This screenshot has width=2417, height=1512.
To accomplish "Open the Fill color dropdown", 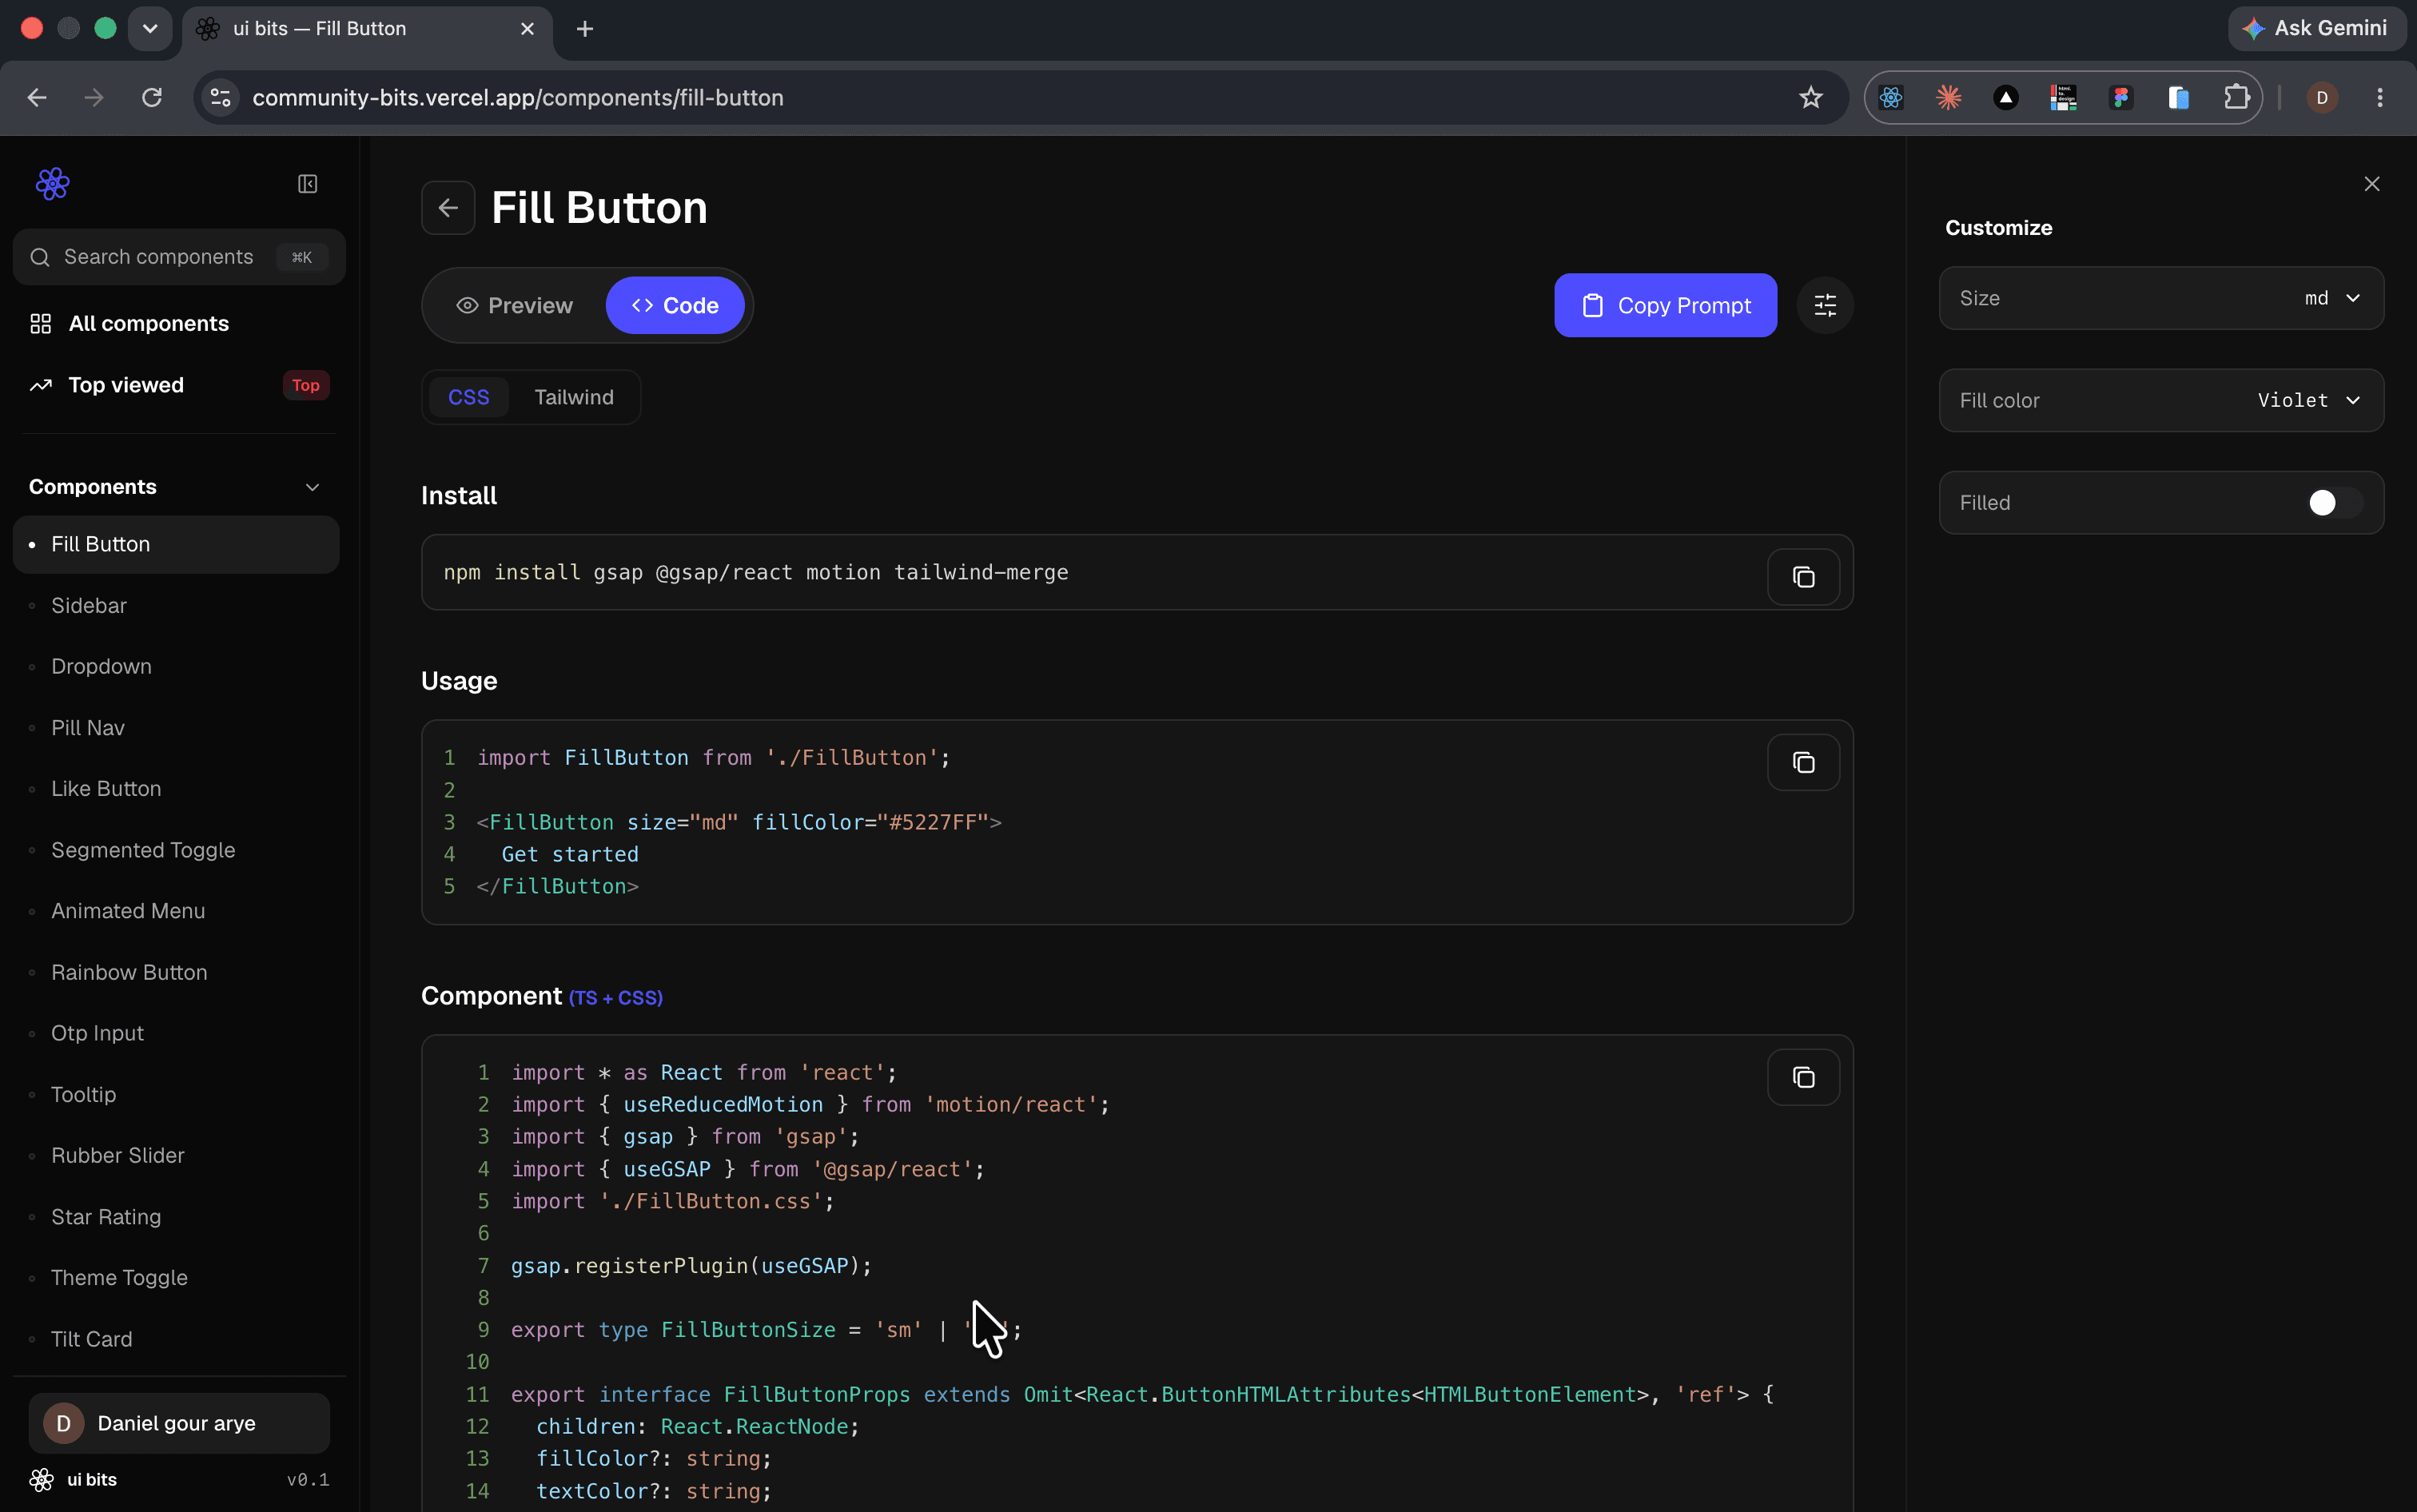I will click(x=2161, y=400).
